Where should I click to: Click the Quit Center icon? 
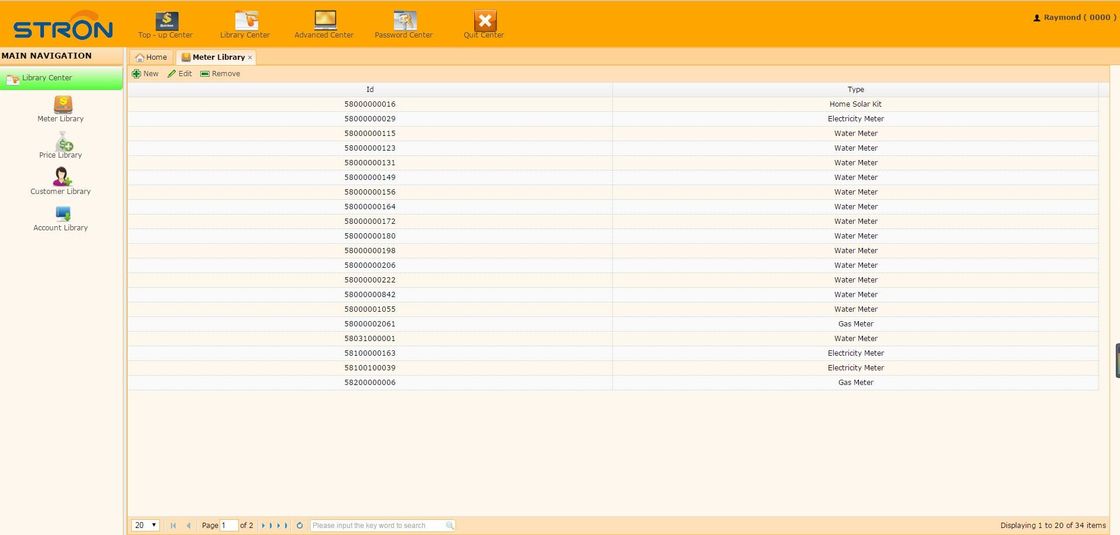tap(484, 22)
